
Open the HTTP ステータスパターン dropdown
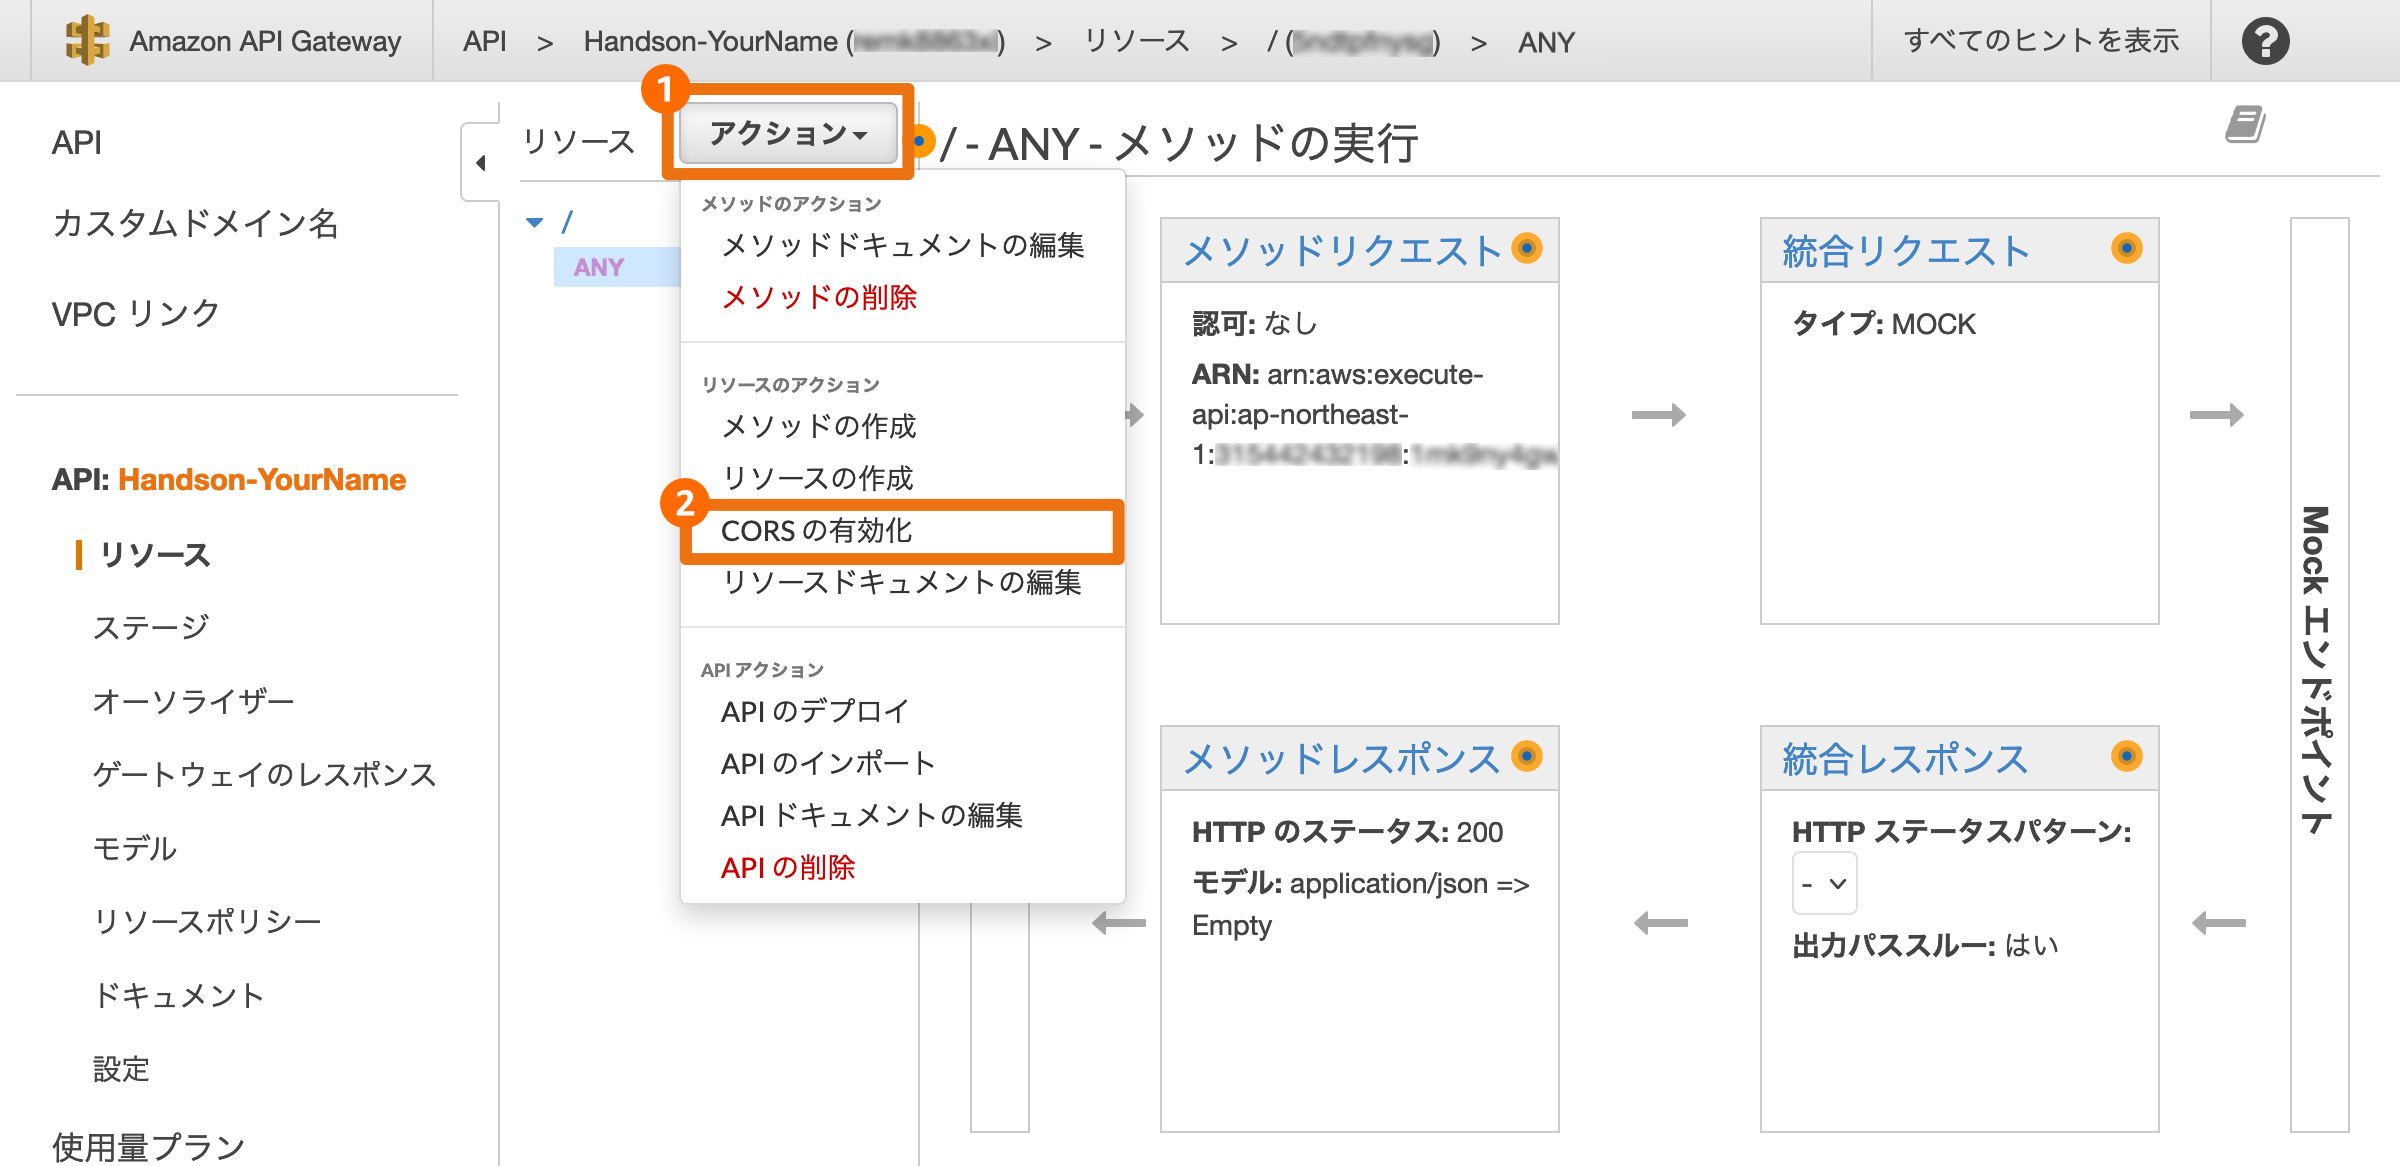(x=1824, y=884)
